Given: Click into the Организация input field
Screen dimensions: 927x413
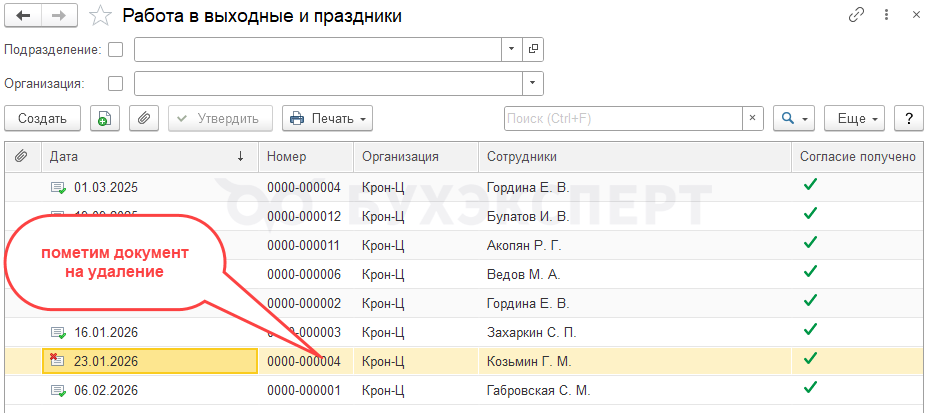Looking at the screenshot, I should click(x=329, y=83).
